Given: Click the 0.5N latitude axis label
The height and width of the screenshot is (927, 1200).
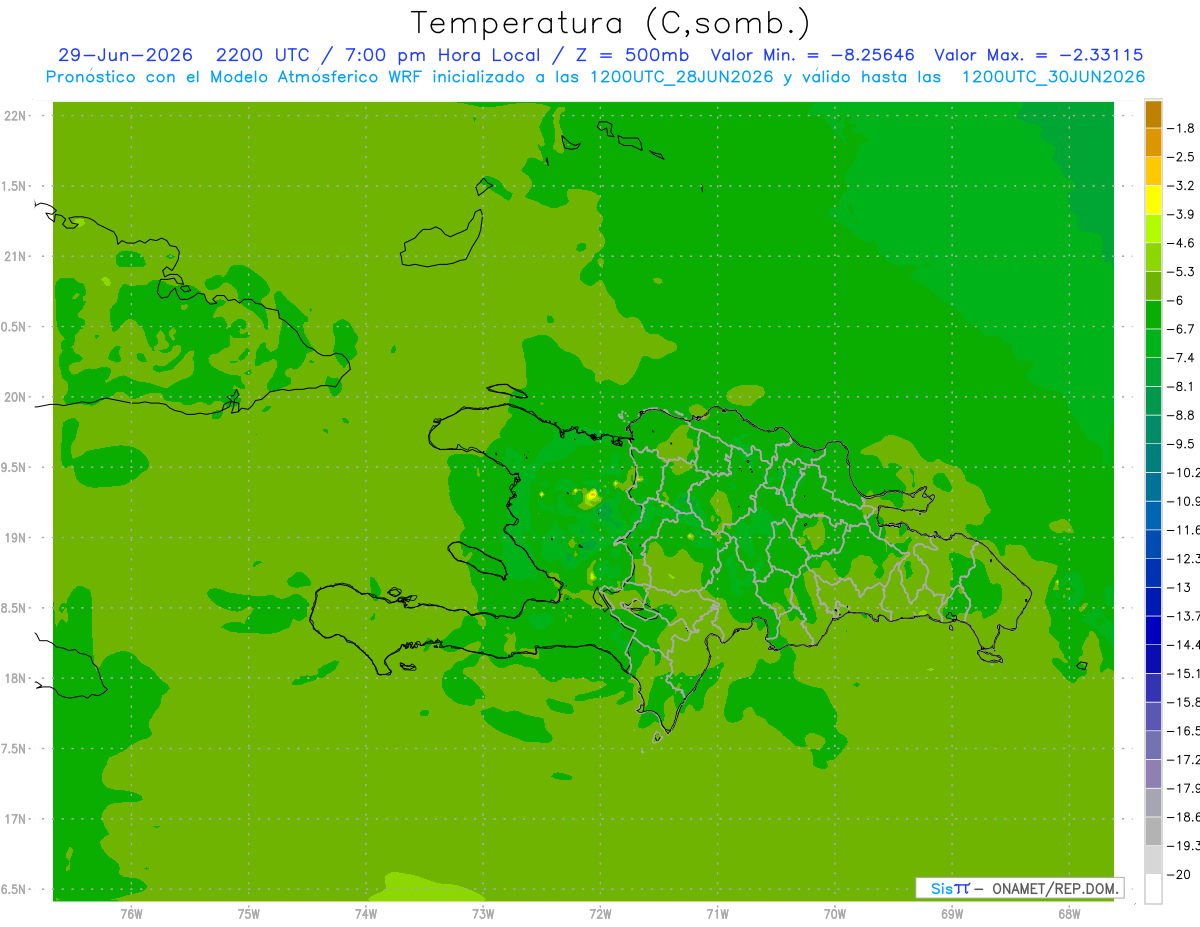Looking at the screenshot, I should (x=15, y=327).
